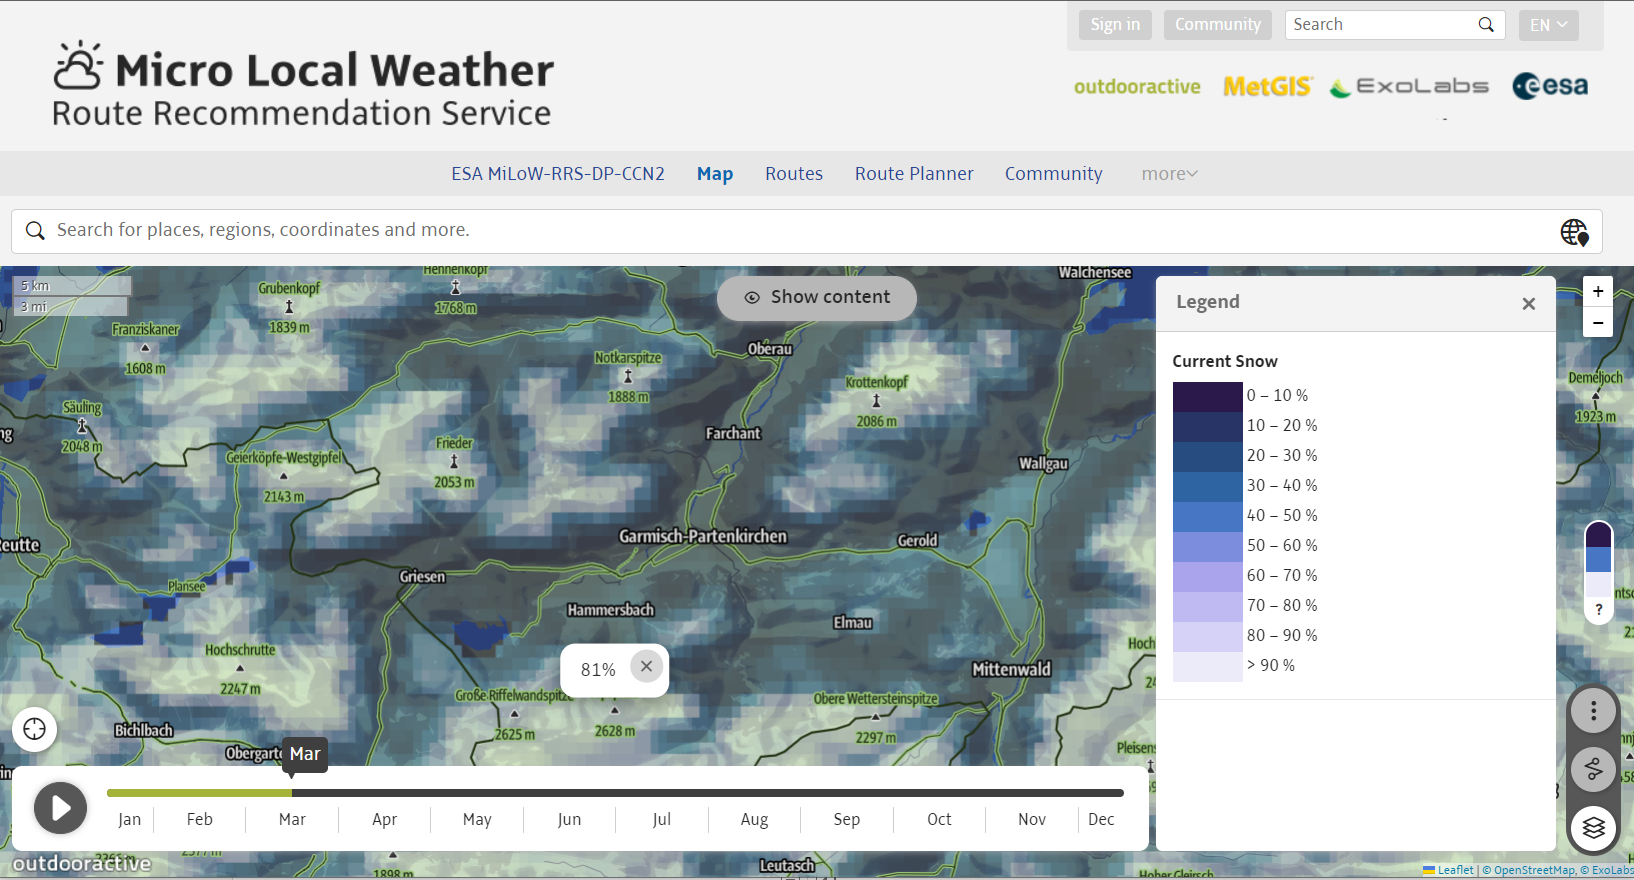Select Feb on the timeline
1634x880 pixels.
coord(200,819)
